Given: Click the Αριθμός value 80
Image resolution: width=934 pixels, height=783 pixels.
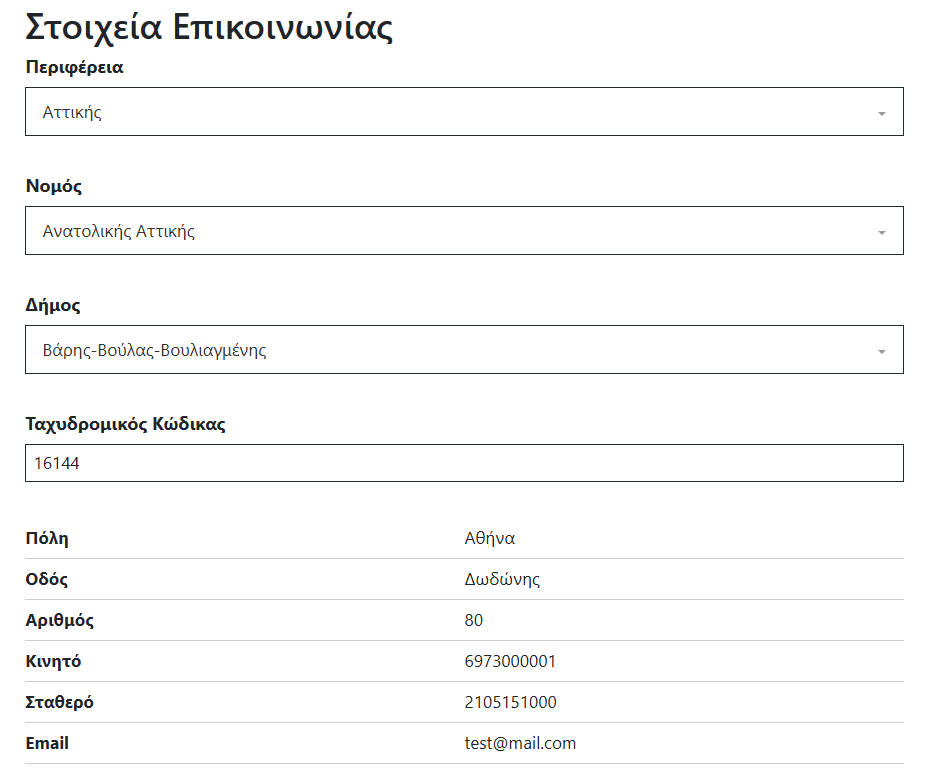Looking at the screenshot, I should 474,620.
